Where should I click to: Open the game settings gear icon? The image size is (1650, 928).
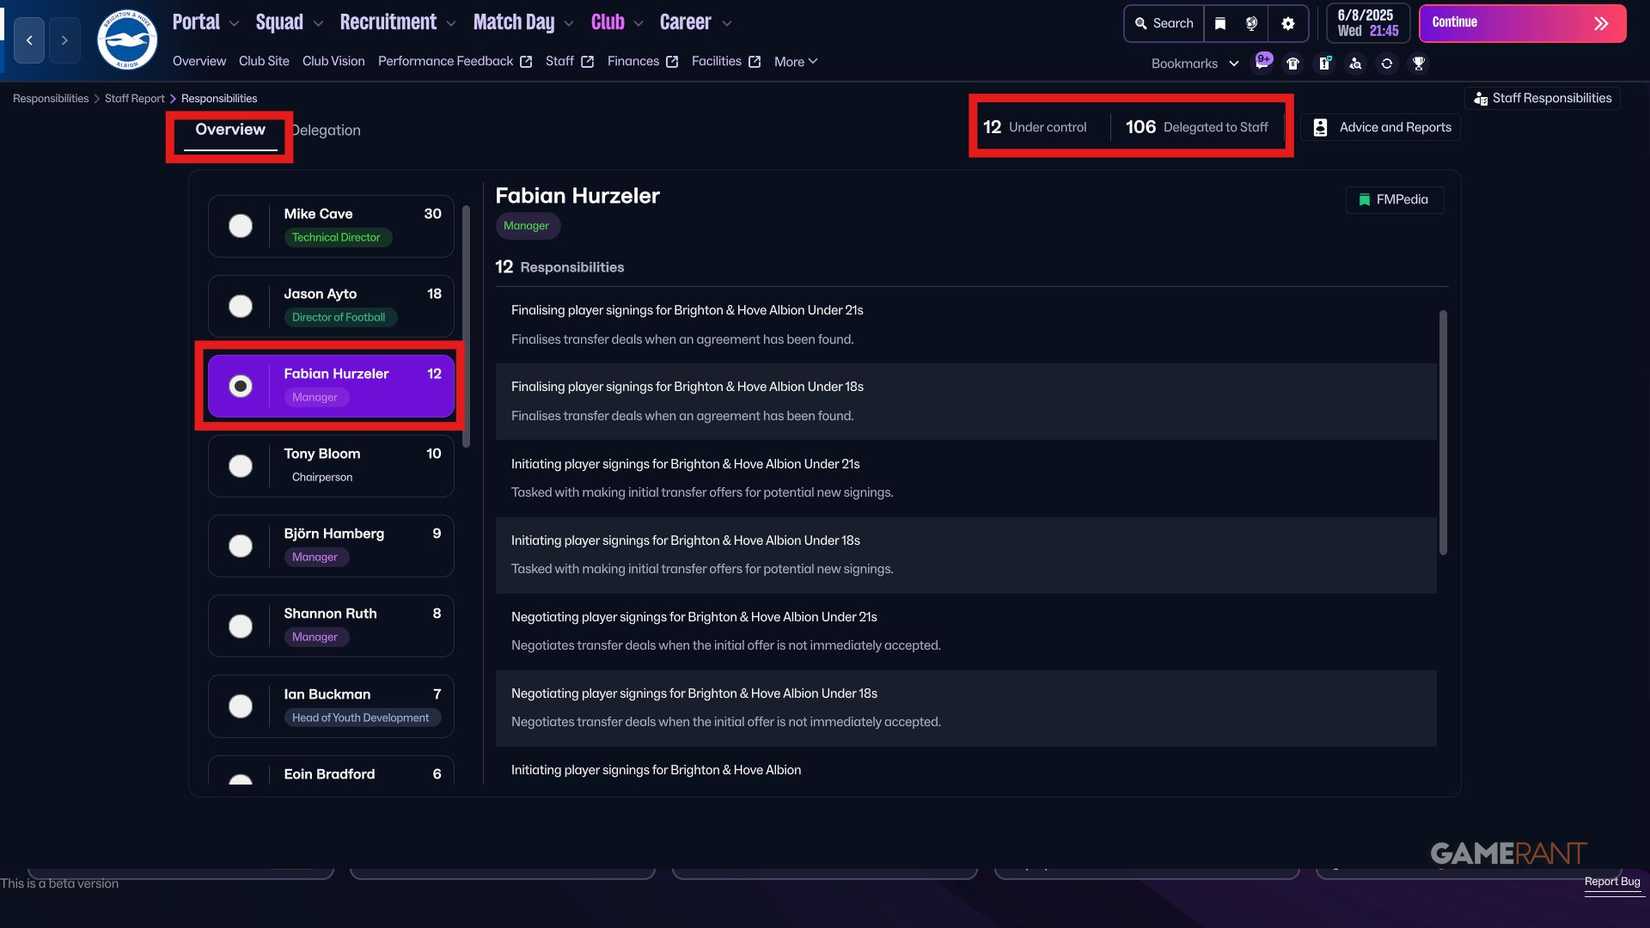1287,22
